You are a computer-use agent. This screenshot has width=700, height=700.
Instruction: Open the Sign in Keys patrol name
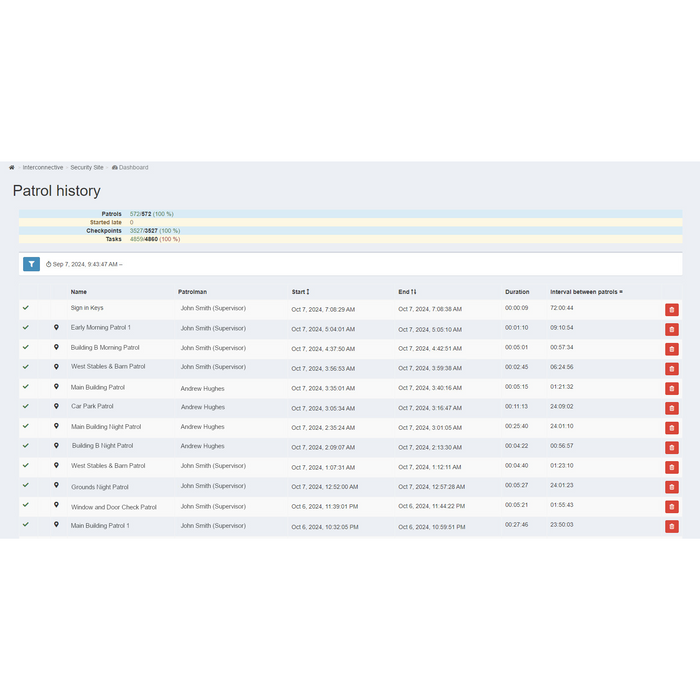(87, 308)
